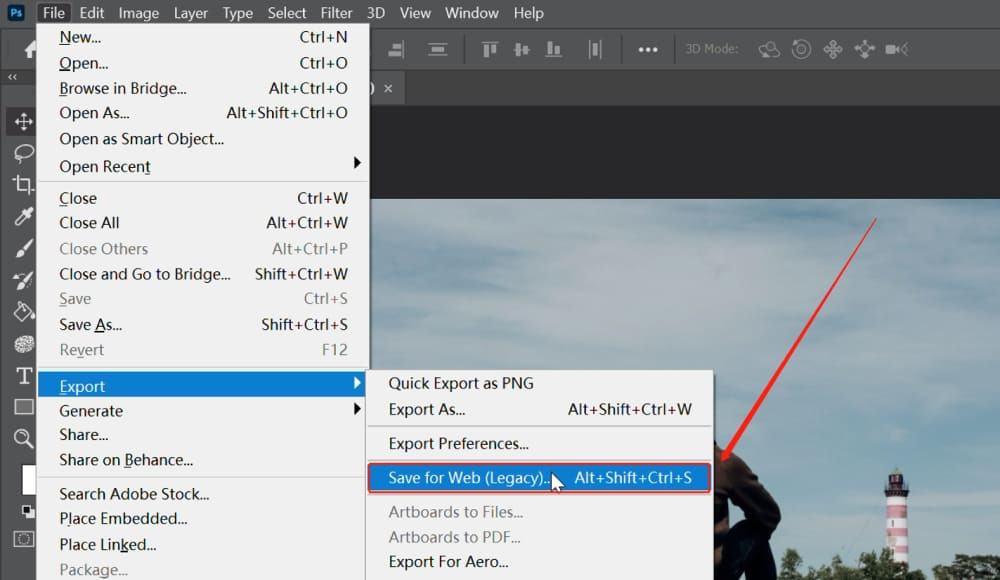This screenshot has height=580, width=1000.
Task: Open the Filter menu
Action: coord(336,13)
